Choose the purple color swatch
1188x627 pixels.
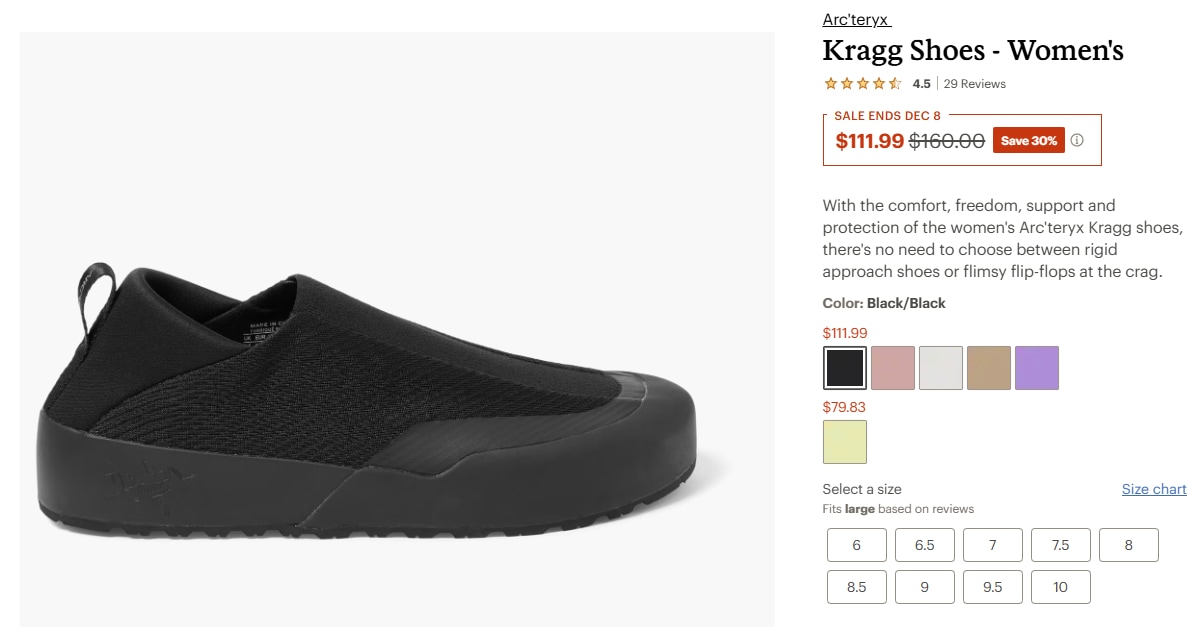coord(1037,368)
